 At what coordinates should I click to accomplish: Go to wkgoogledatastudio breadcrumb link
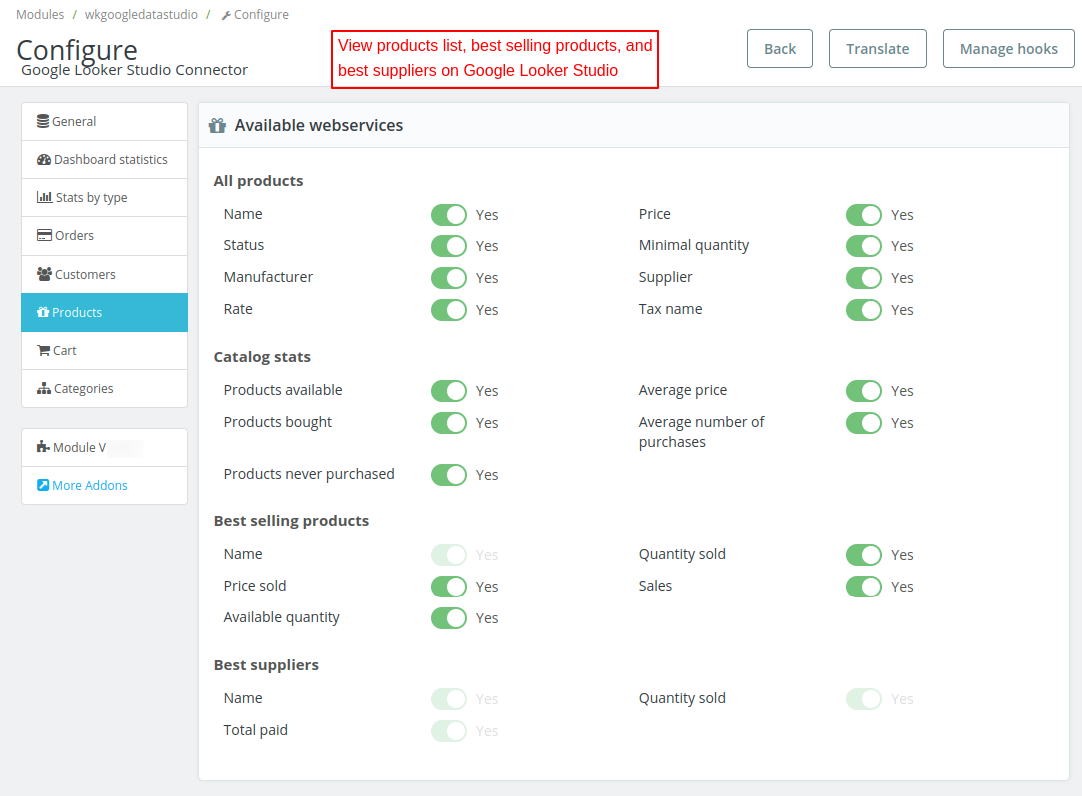coord(141,15)
